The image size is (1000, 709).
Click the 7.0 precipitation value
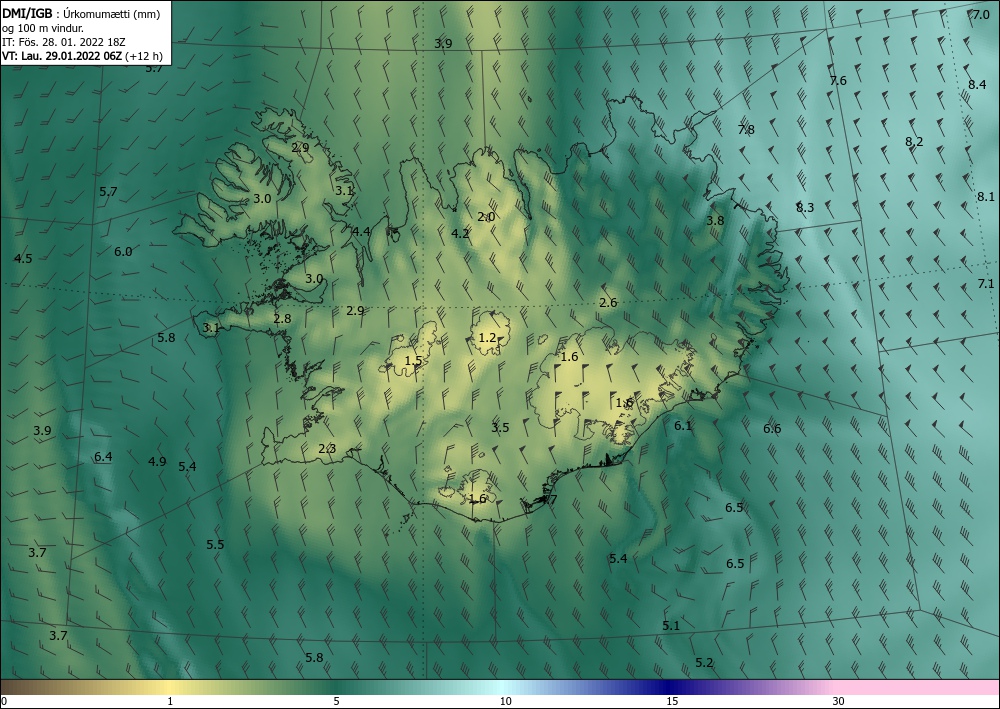click(x=980, y=15)
